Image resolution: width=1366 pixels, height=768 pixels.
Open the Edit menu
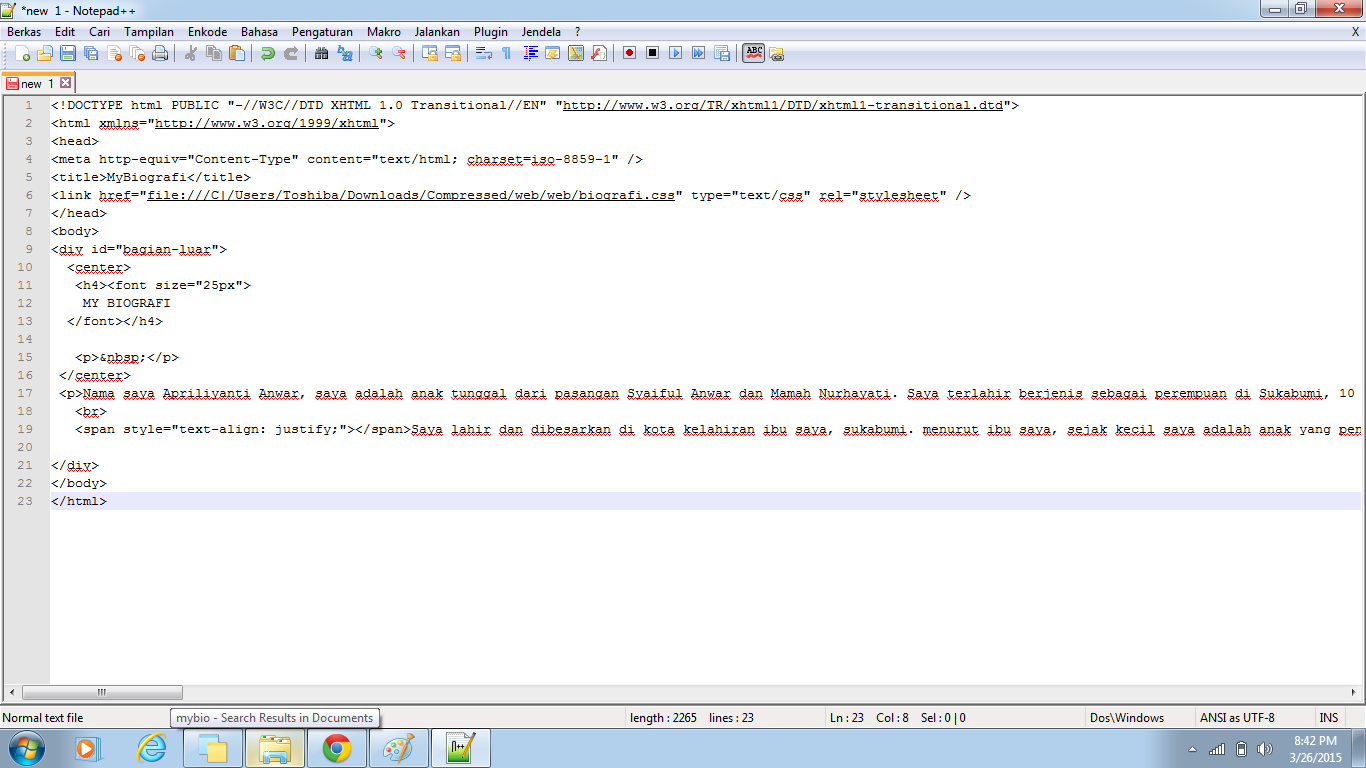click(65, 32)
